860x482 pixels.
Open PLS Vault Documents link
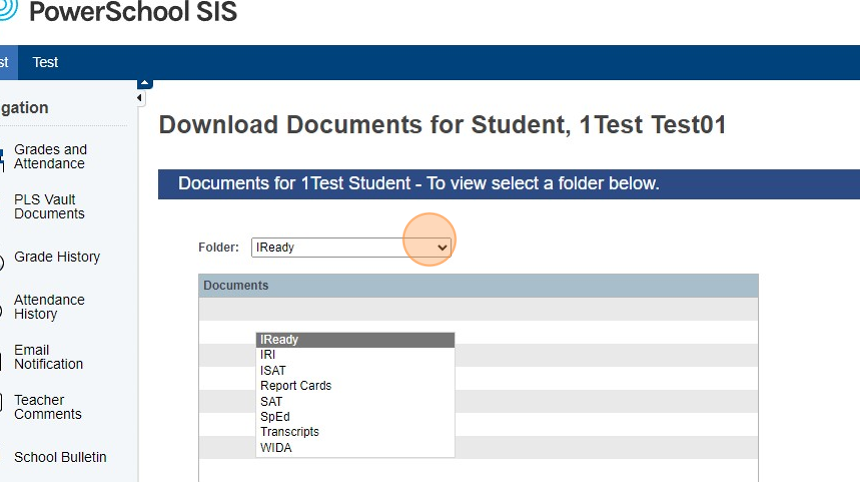click(x=49, y=207)
